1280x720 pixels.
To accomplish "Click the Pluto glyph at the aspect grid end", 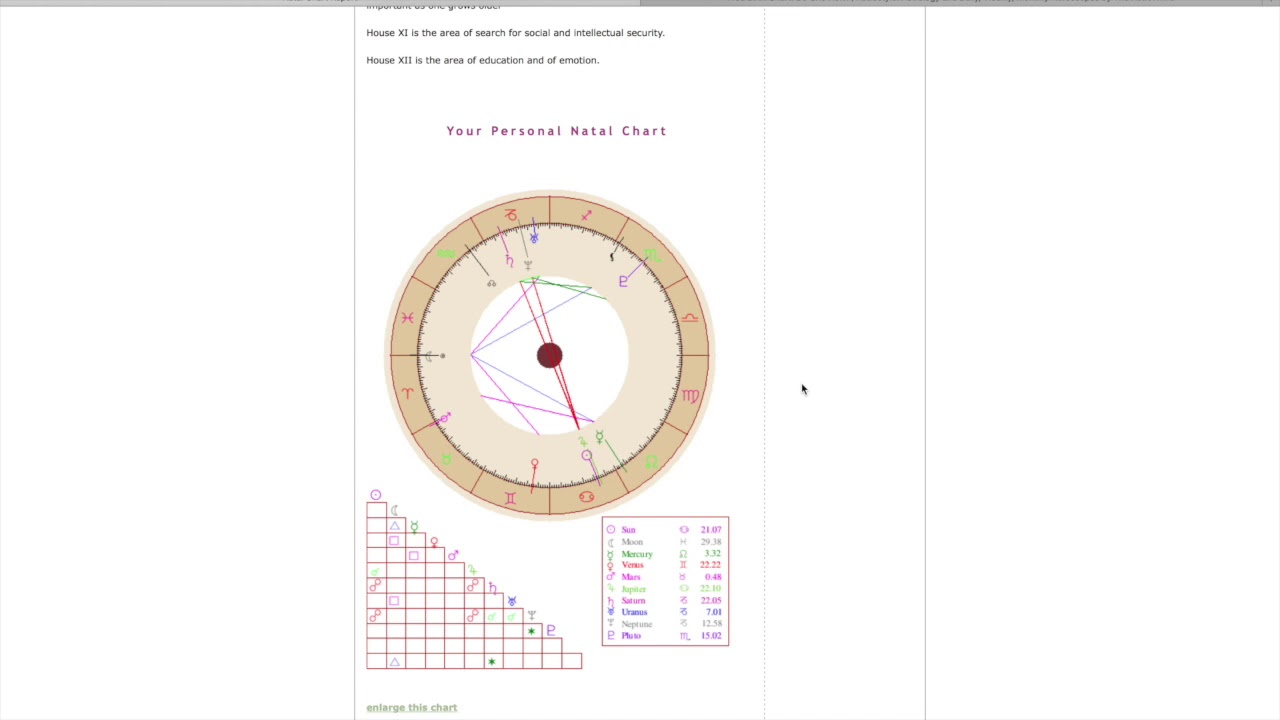I will [551, 630].
